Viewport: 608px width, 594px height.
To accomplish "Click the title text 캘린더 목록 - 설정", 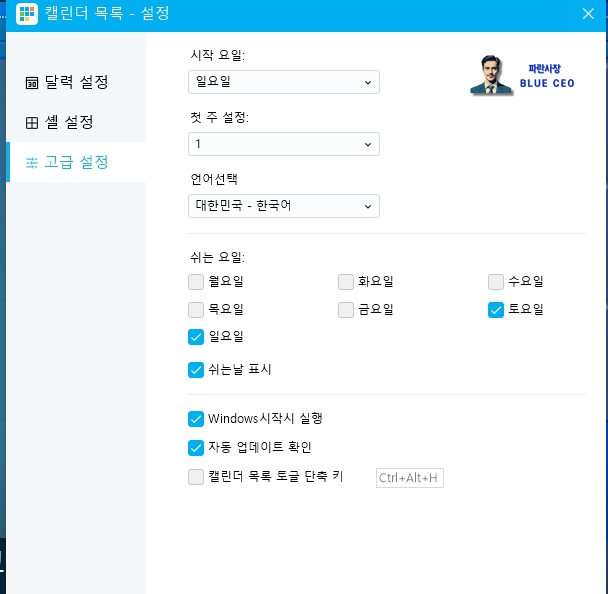I will click(x=107, y=14).
